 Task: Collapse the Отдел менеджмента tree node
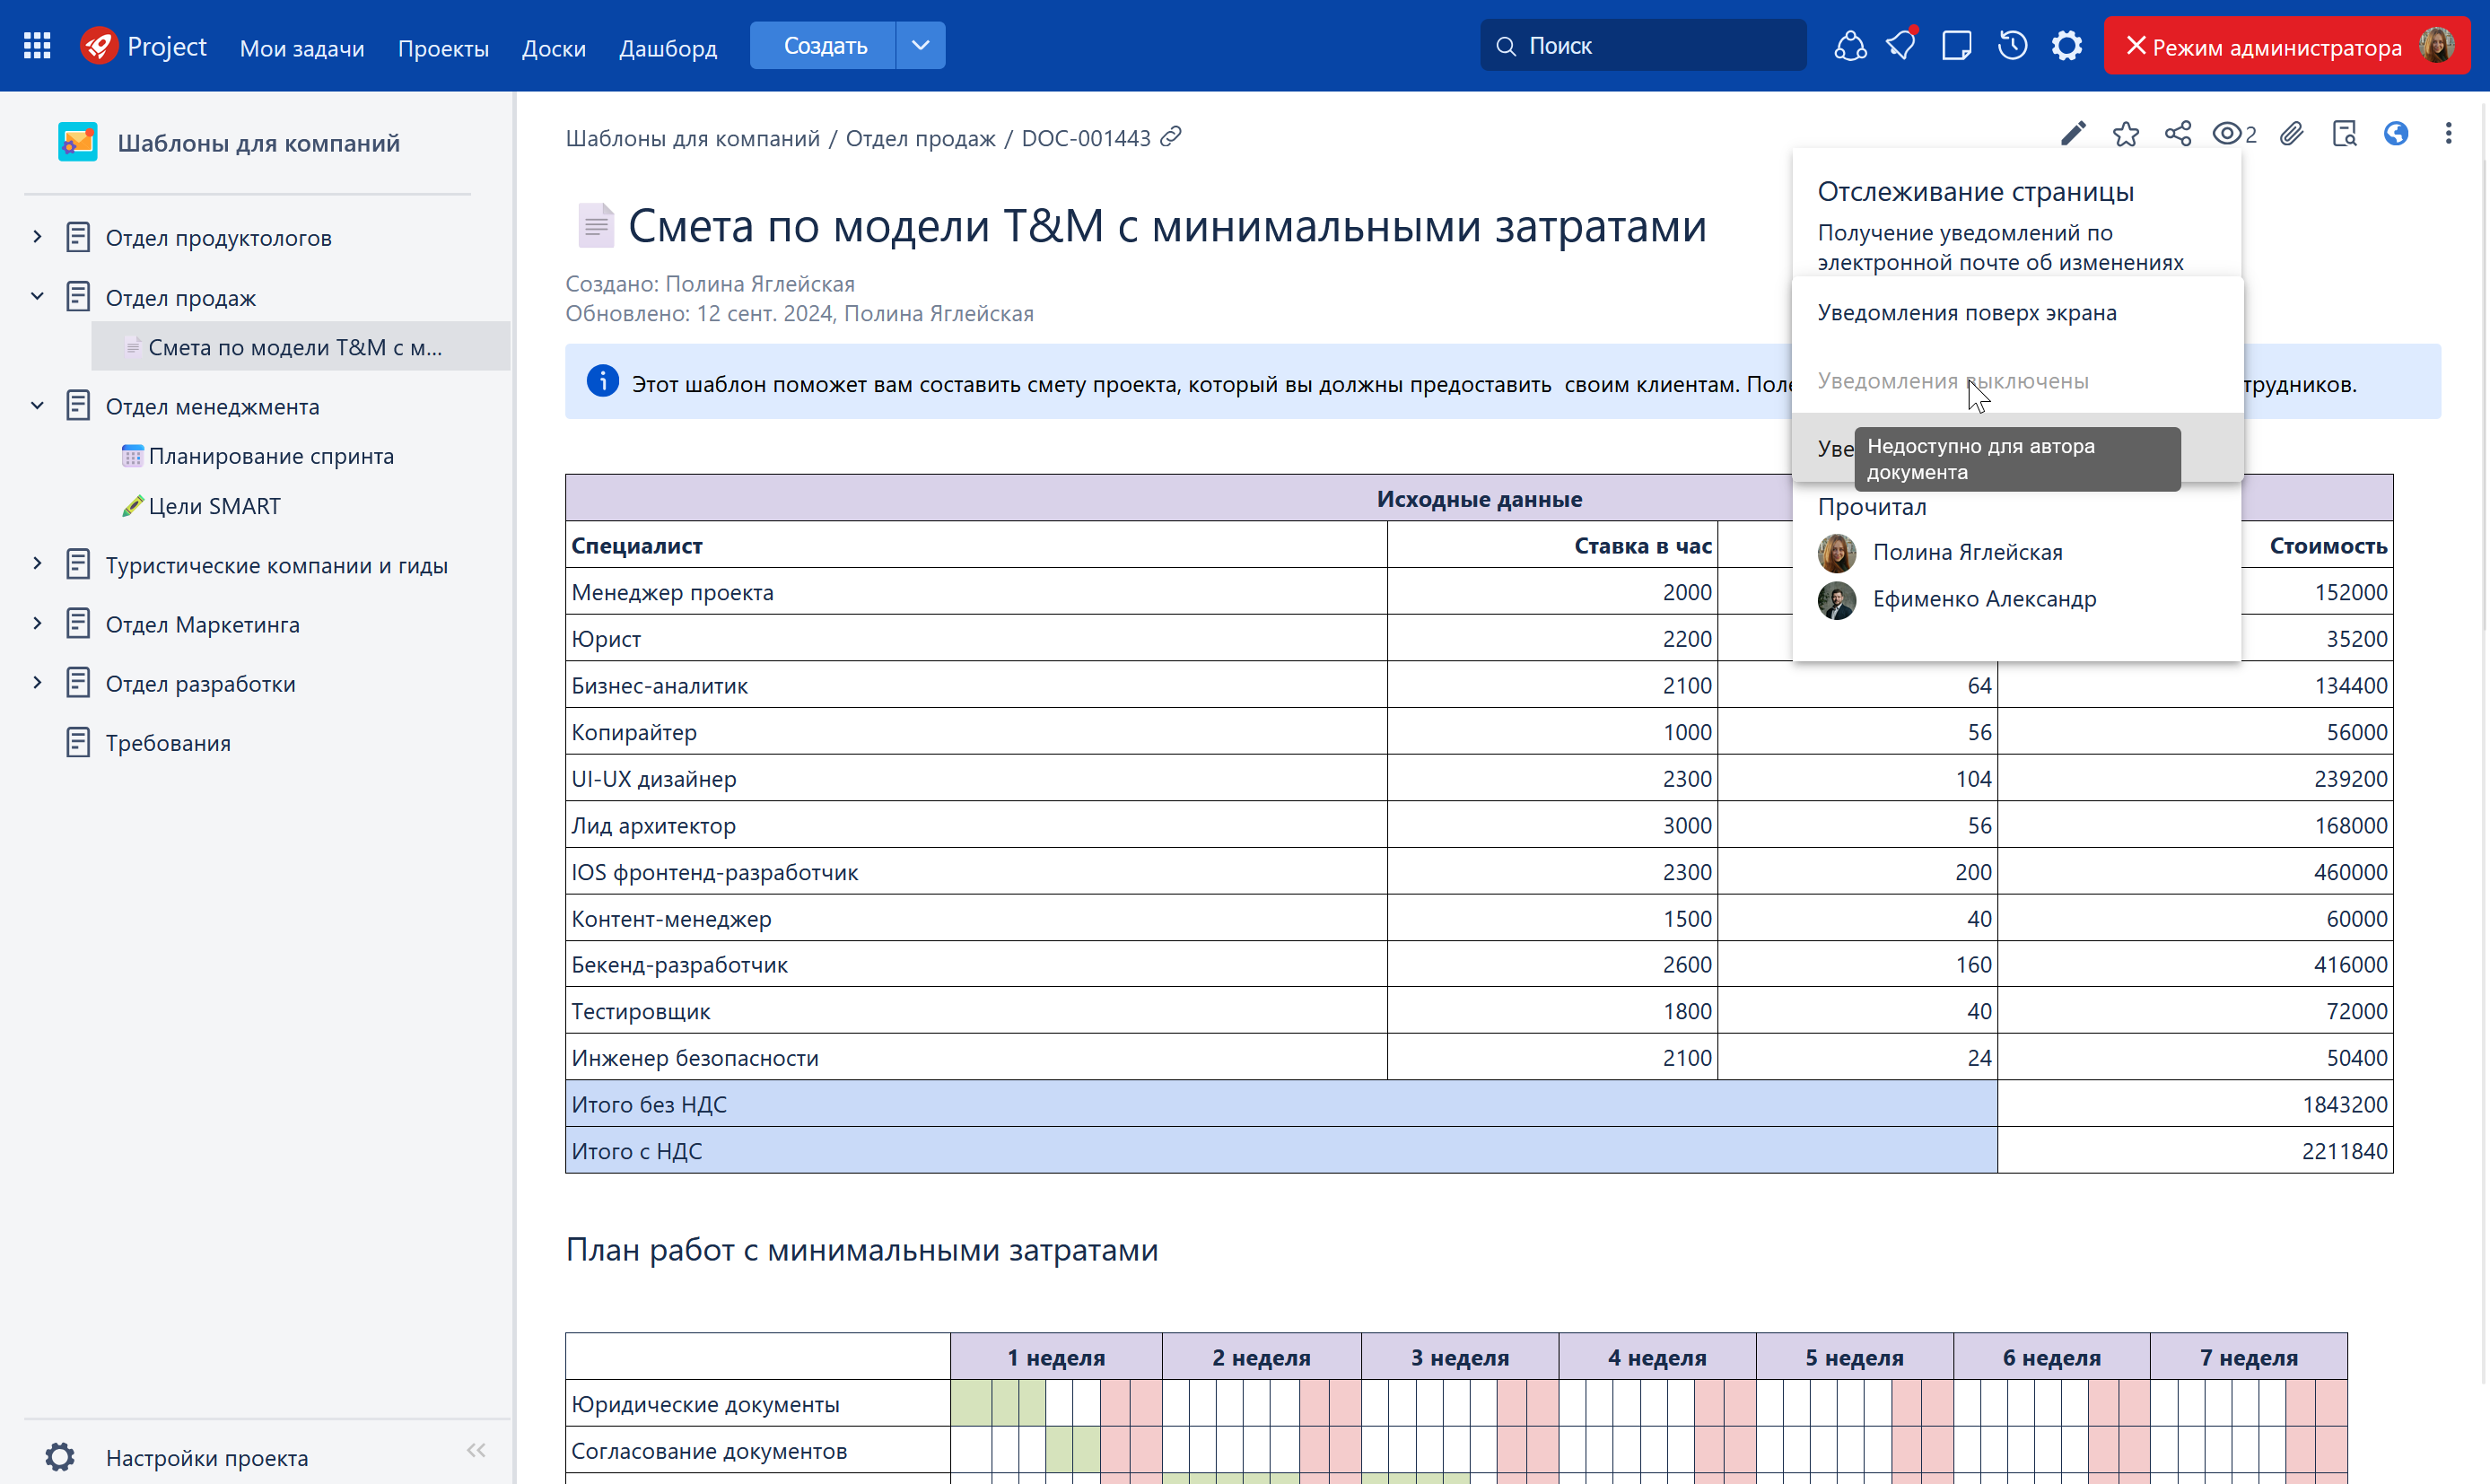pyautogui.click(x=37, y=405)
